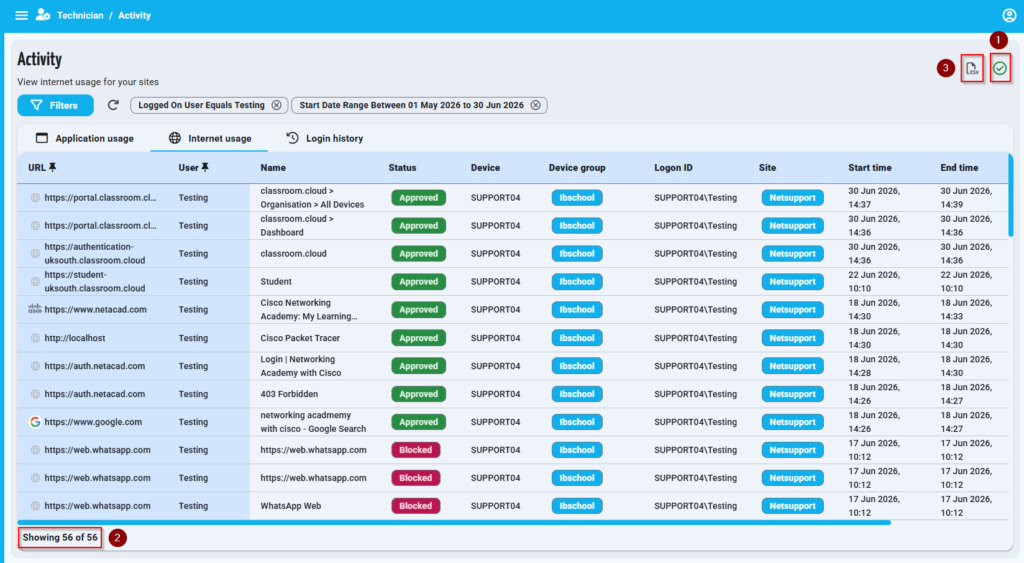Toggle the pin on User column
This screenshot has width=1024, height=563.
[205, 168]
